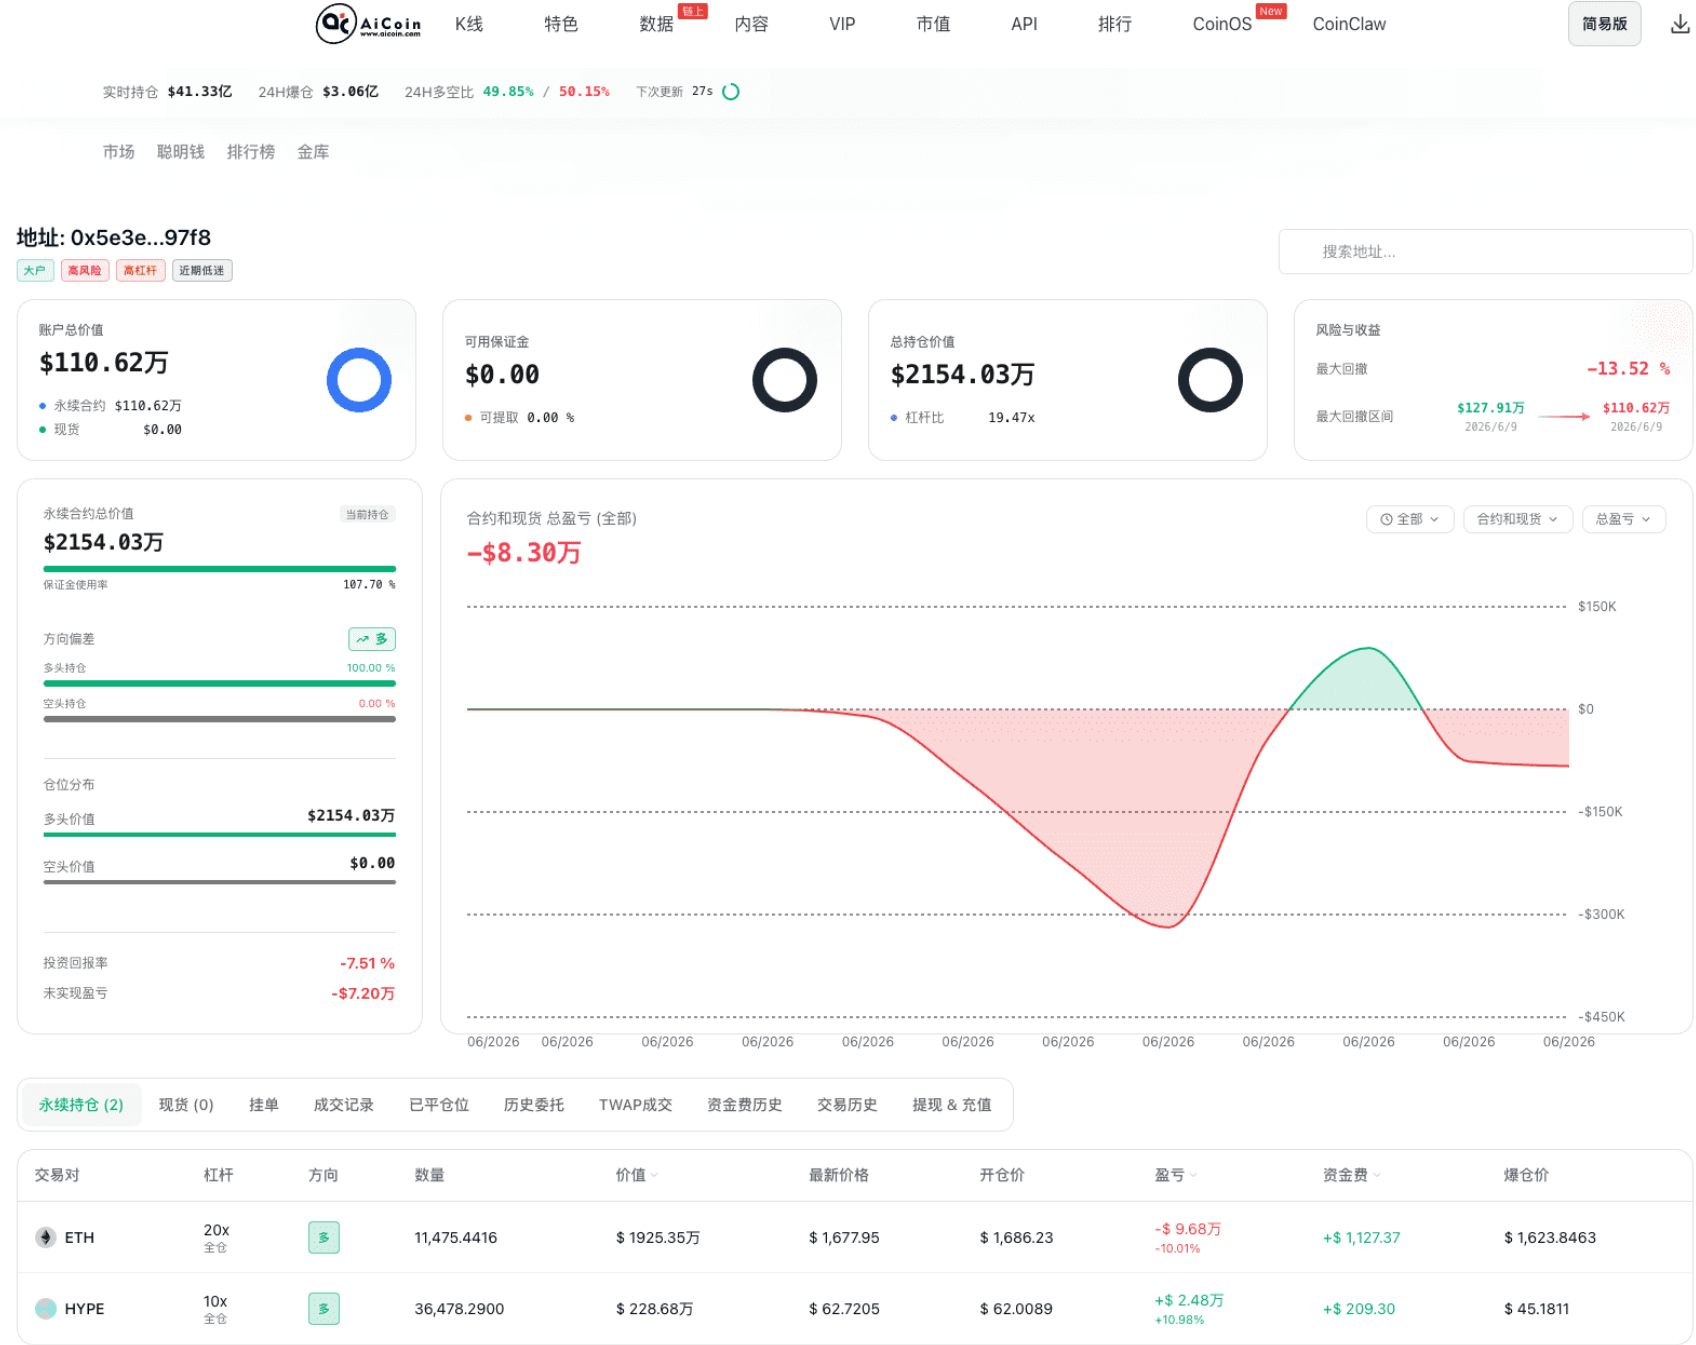The width and height of the screenshot is (1696, 1345).
Task: Select the 已平仓位 tab
Action: pos(439,1105)
